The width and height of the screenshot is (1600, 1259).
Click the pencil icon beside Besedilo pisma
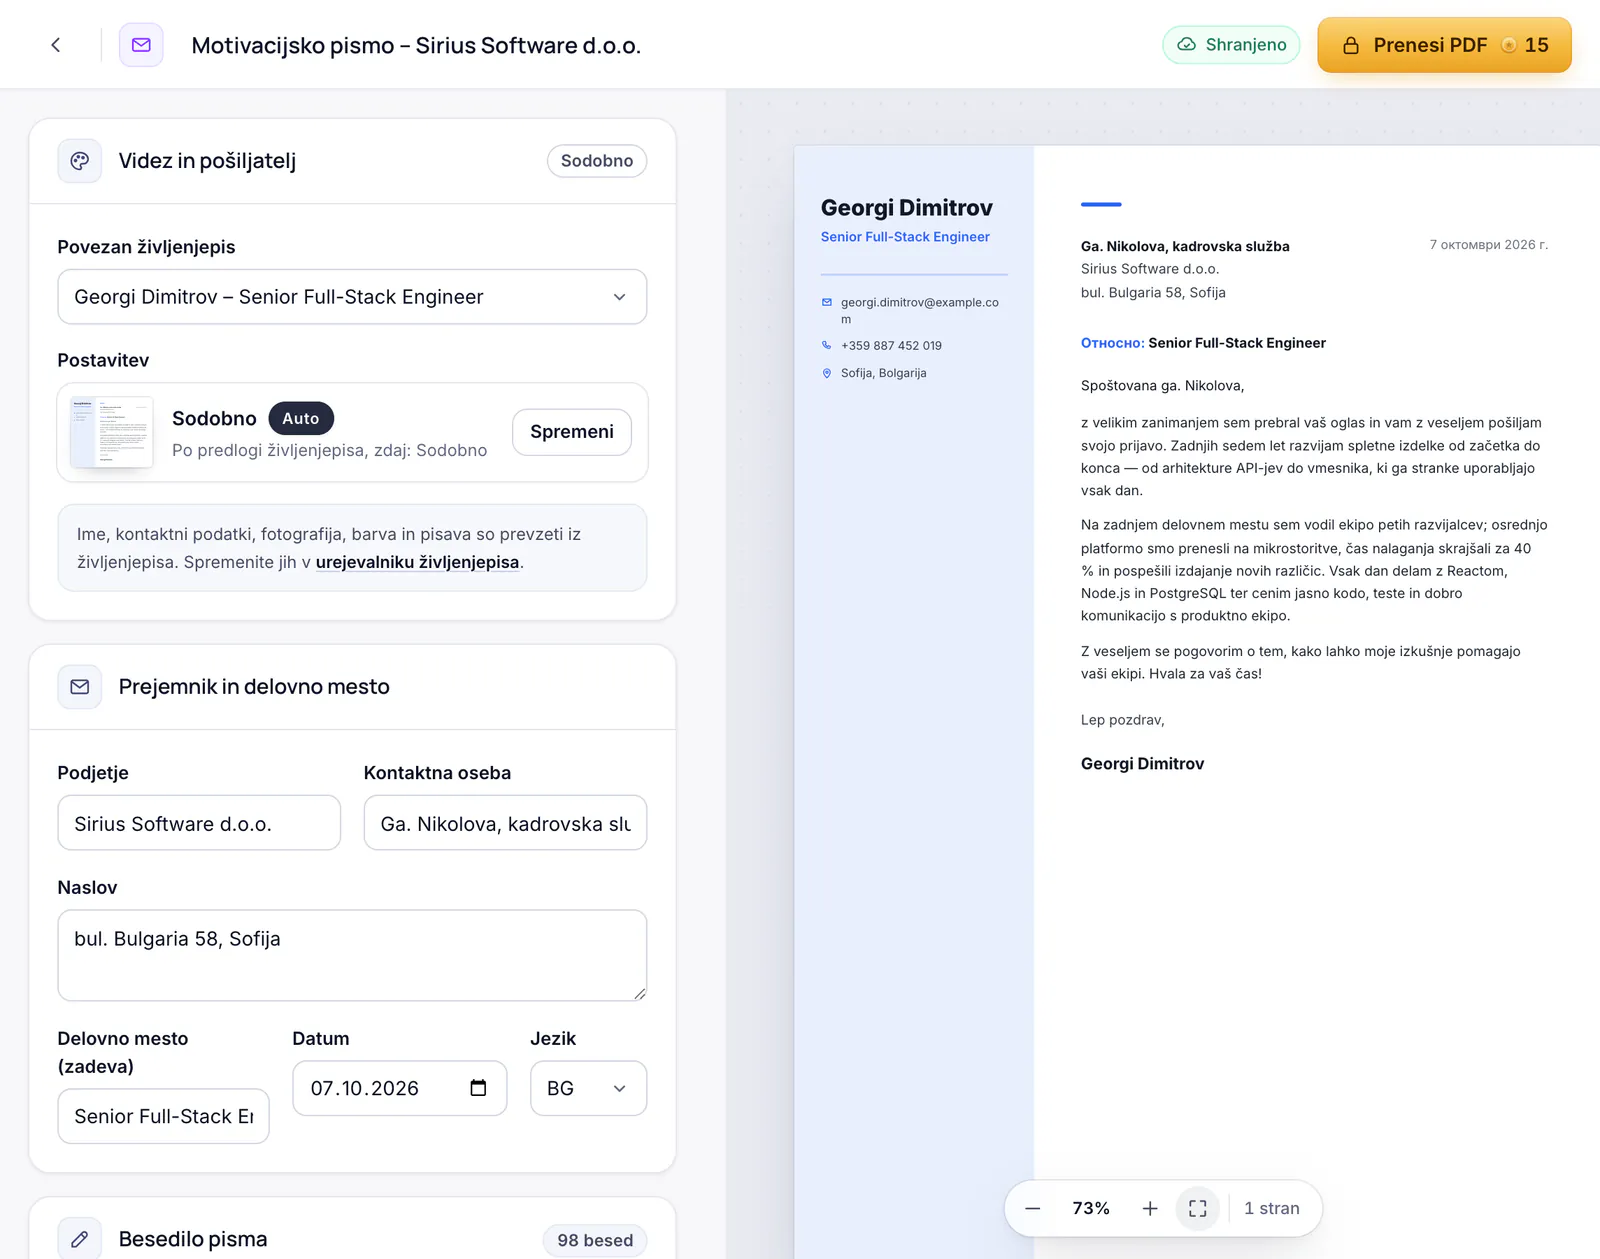tap(80, 1239)
